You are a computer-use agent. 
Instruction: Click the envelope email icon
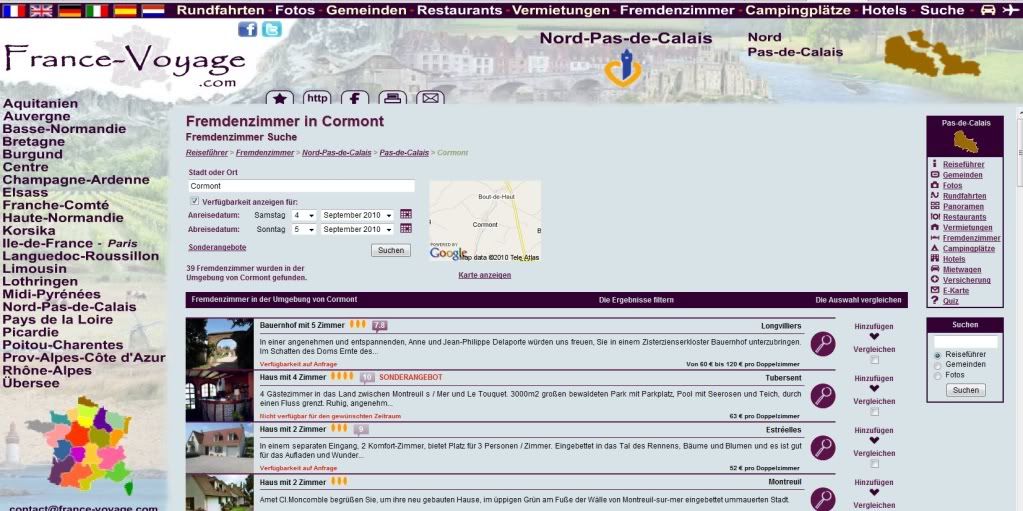point(430,98)
